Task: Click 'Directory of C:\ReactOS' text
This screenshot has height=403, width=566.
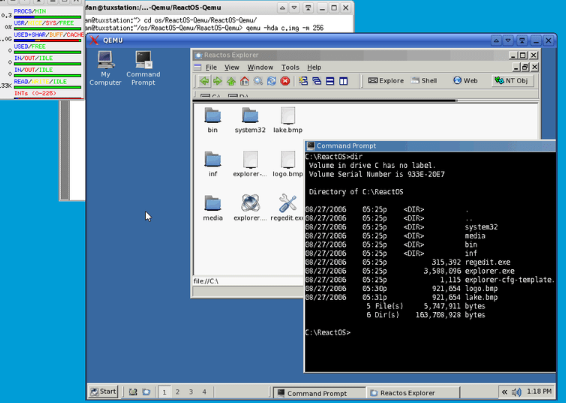Action: click(356, 192)
